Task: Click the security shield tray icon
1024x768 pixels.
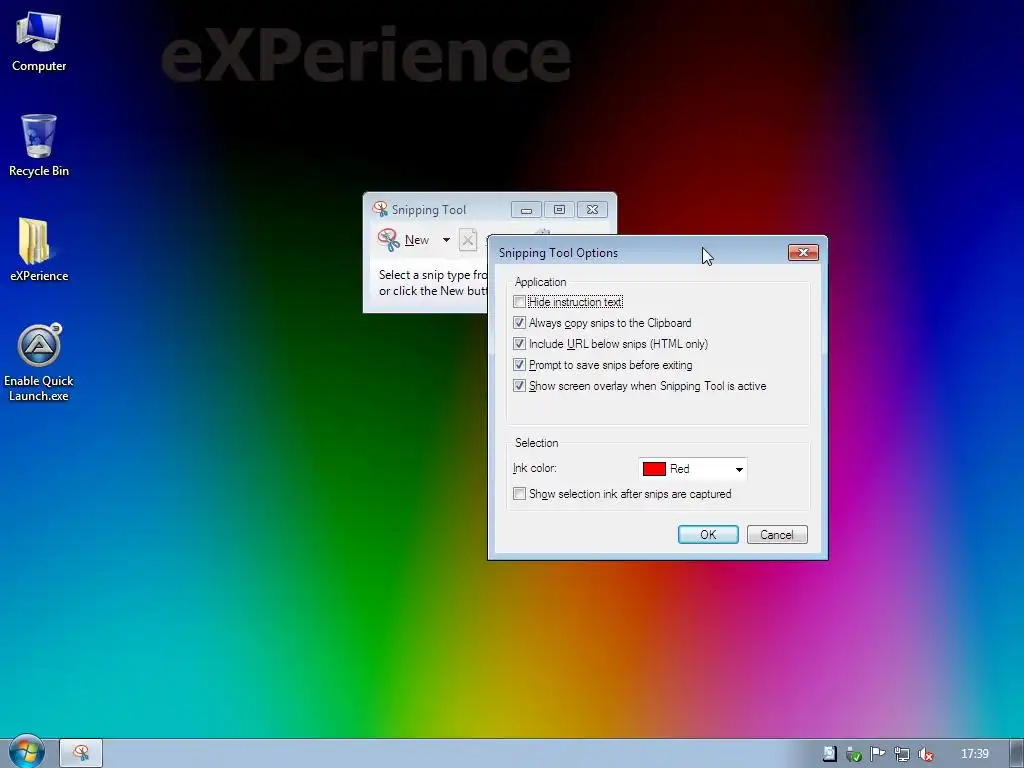Action: pyautogui.click(x=854, y=754)
